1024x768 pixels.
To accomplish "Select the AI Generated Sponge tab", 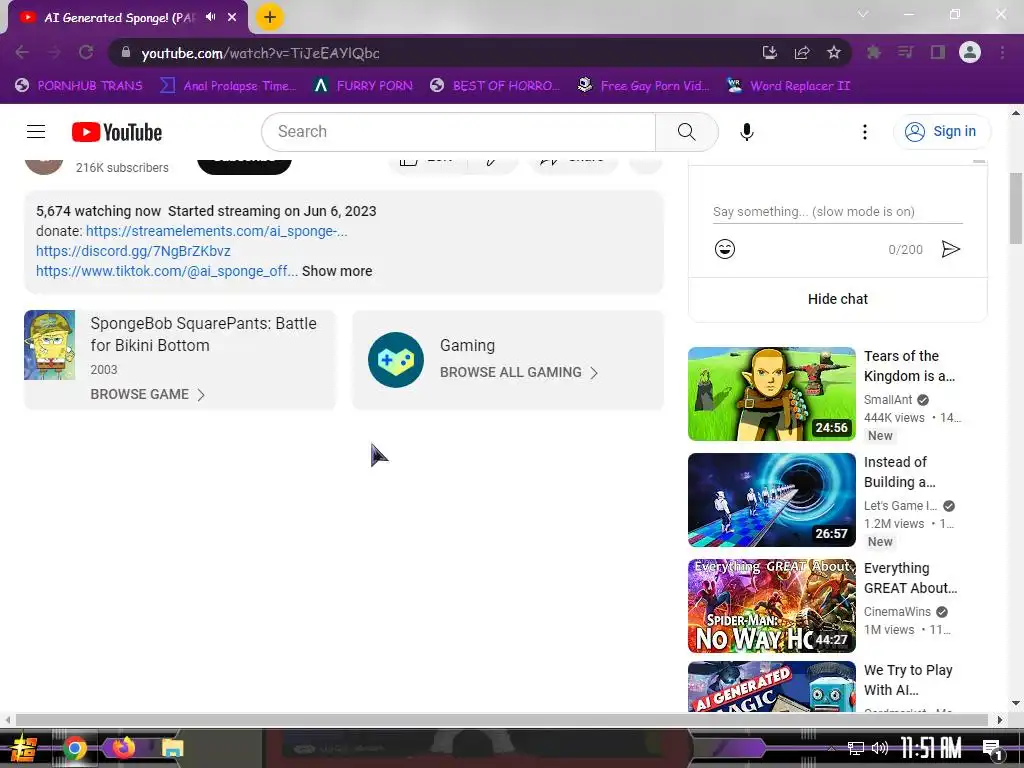I will click(x=118, y=18).
